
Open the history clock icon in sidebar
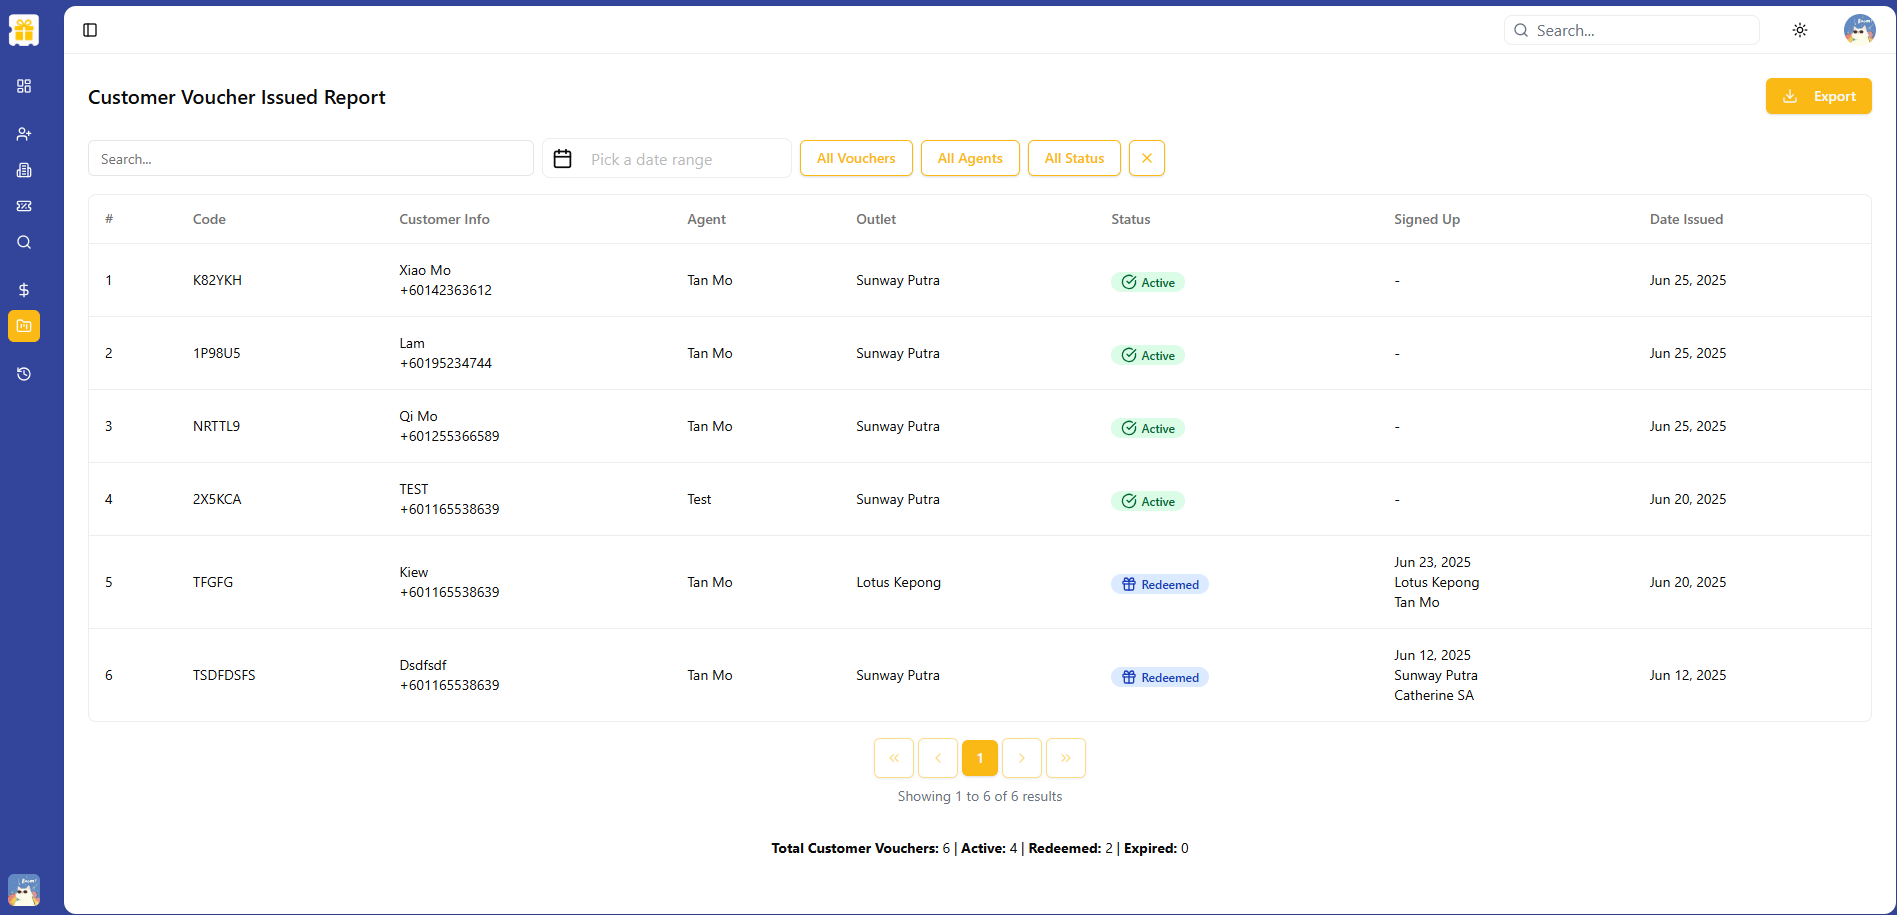click(24, 373)
